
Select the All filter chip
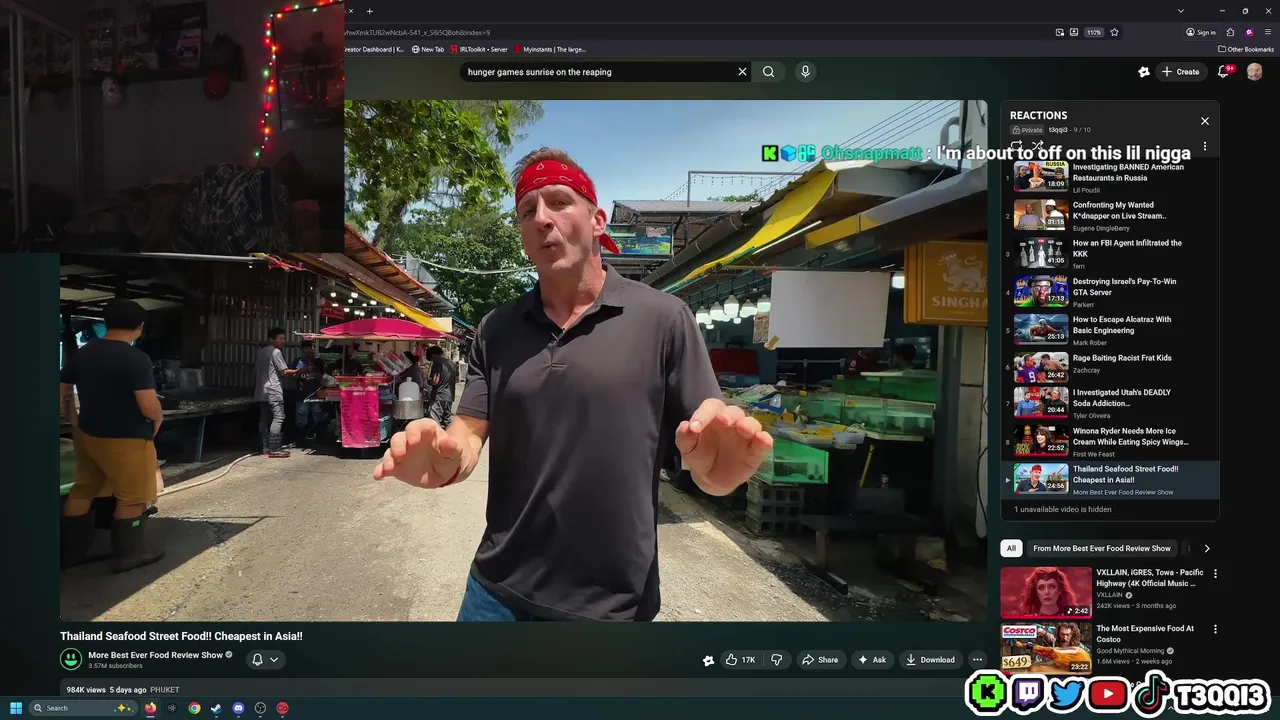1011,548
